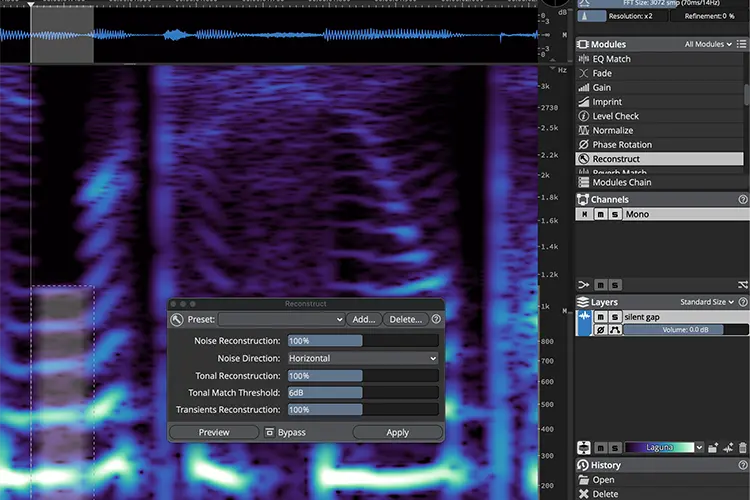
Task: Mute the silent gap layer
Action: (x=600, y=317)
